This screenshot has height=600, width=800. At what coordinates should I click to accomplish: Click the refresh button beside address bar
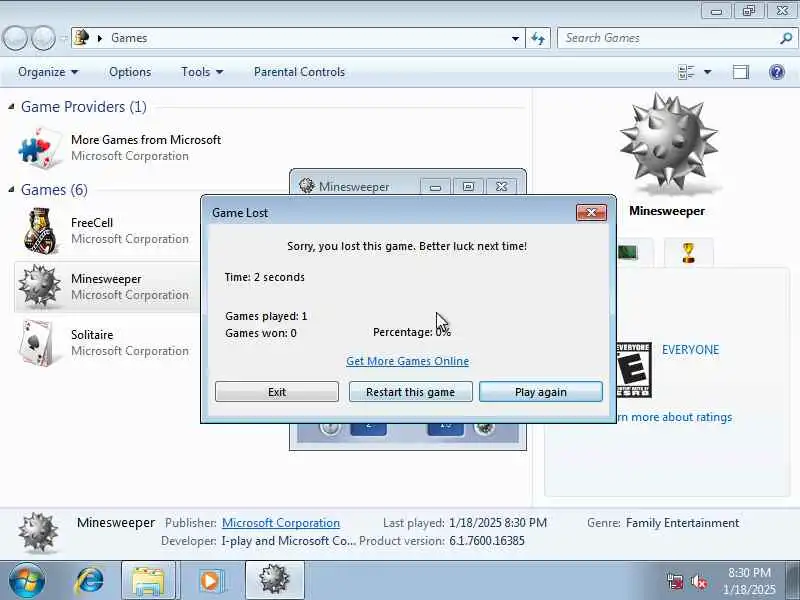click(538, 38)
